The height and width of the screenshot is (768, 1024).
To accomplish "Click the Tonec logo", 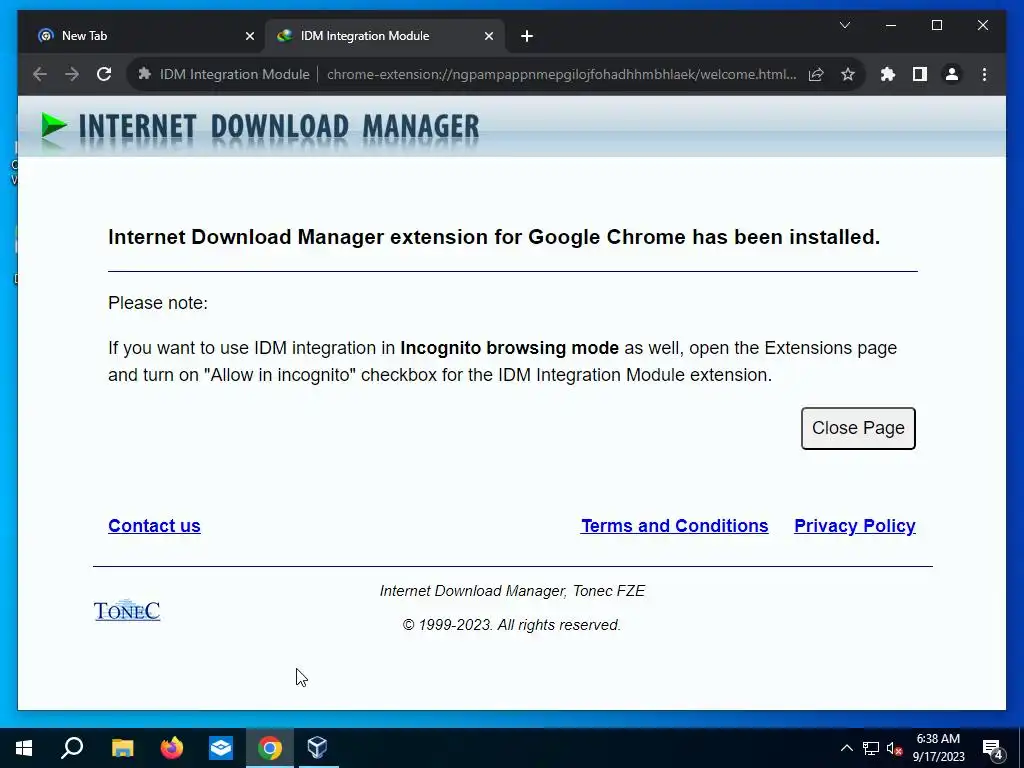I will click(x=127, y=611).
